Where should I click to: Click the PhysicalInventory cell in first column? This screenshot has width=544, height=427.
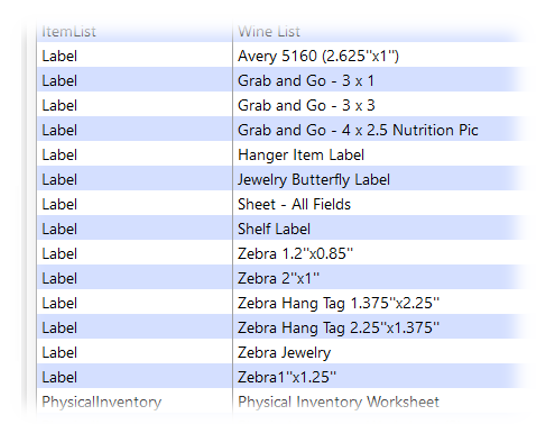(102, 402)
